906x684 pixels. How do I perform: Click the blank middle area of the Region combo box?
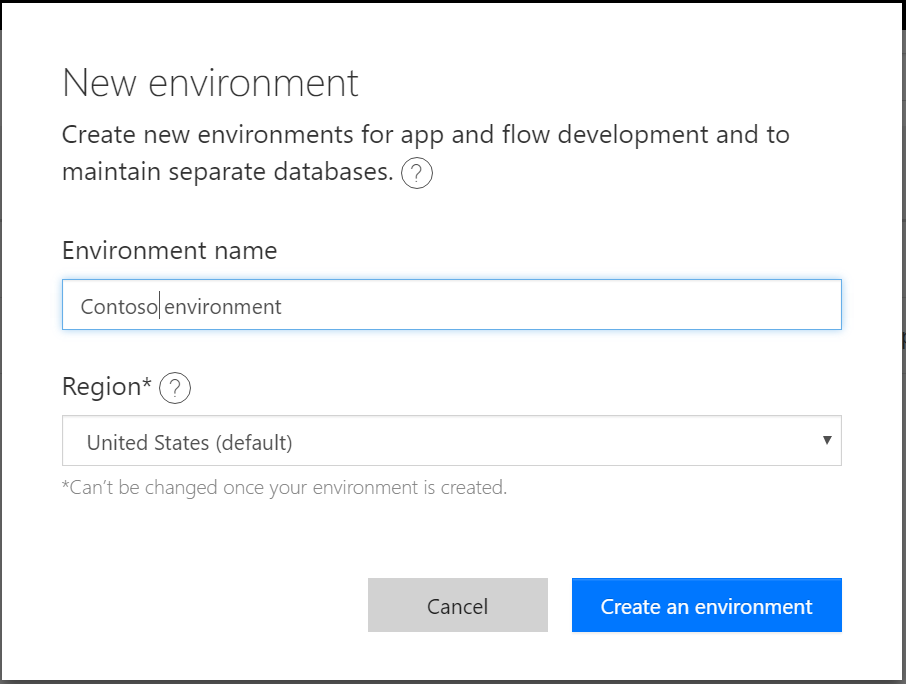tap(550, 441)
